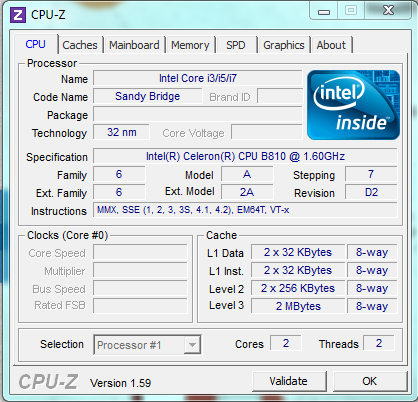
Task: Click the CPU-Z purple app icon
Action: coord(18,15)
